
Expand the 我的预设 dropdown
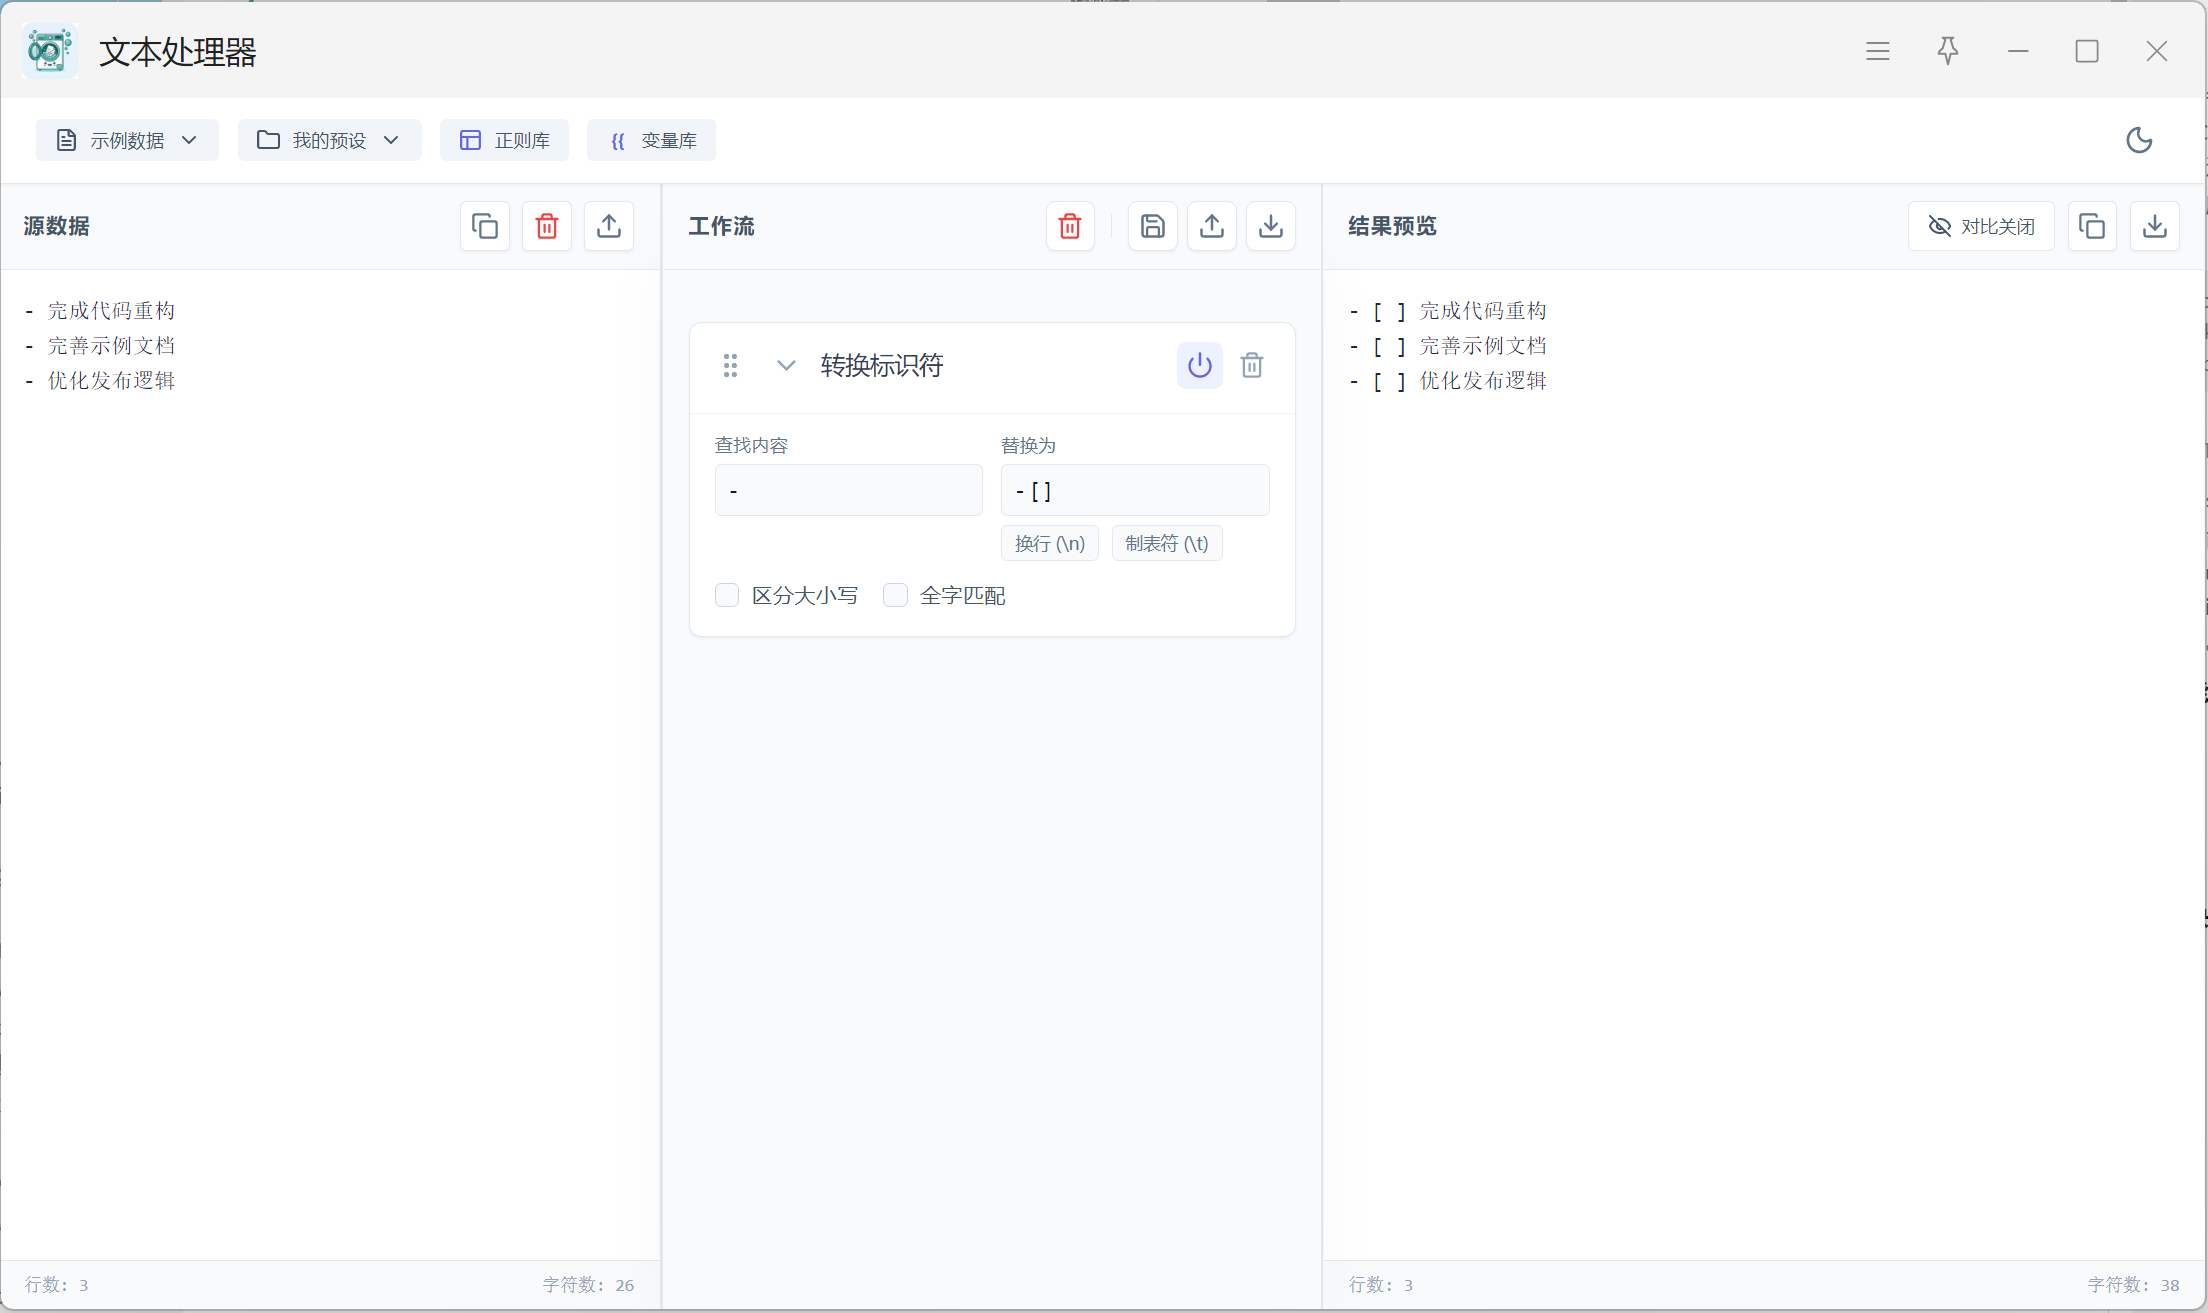[x=329, y=141]
